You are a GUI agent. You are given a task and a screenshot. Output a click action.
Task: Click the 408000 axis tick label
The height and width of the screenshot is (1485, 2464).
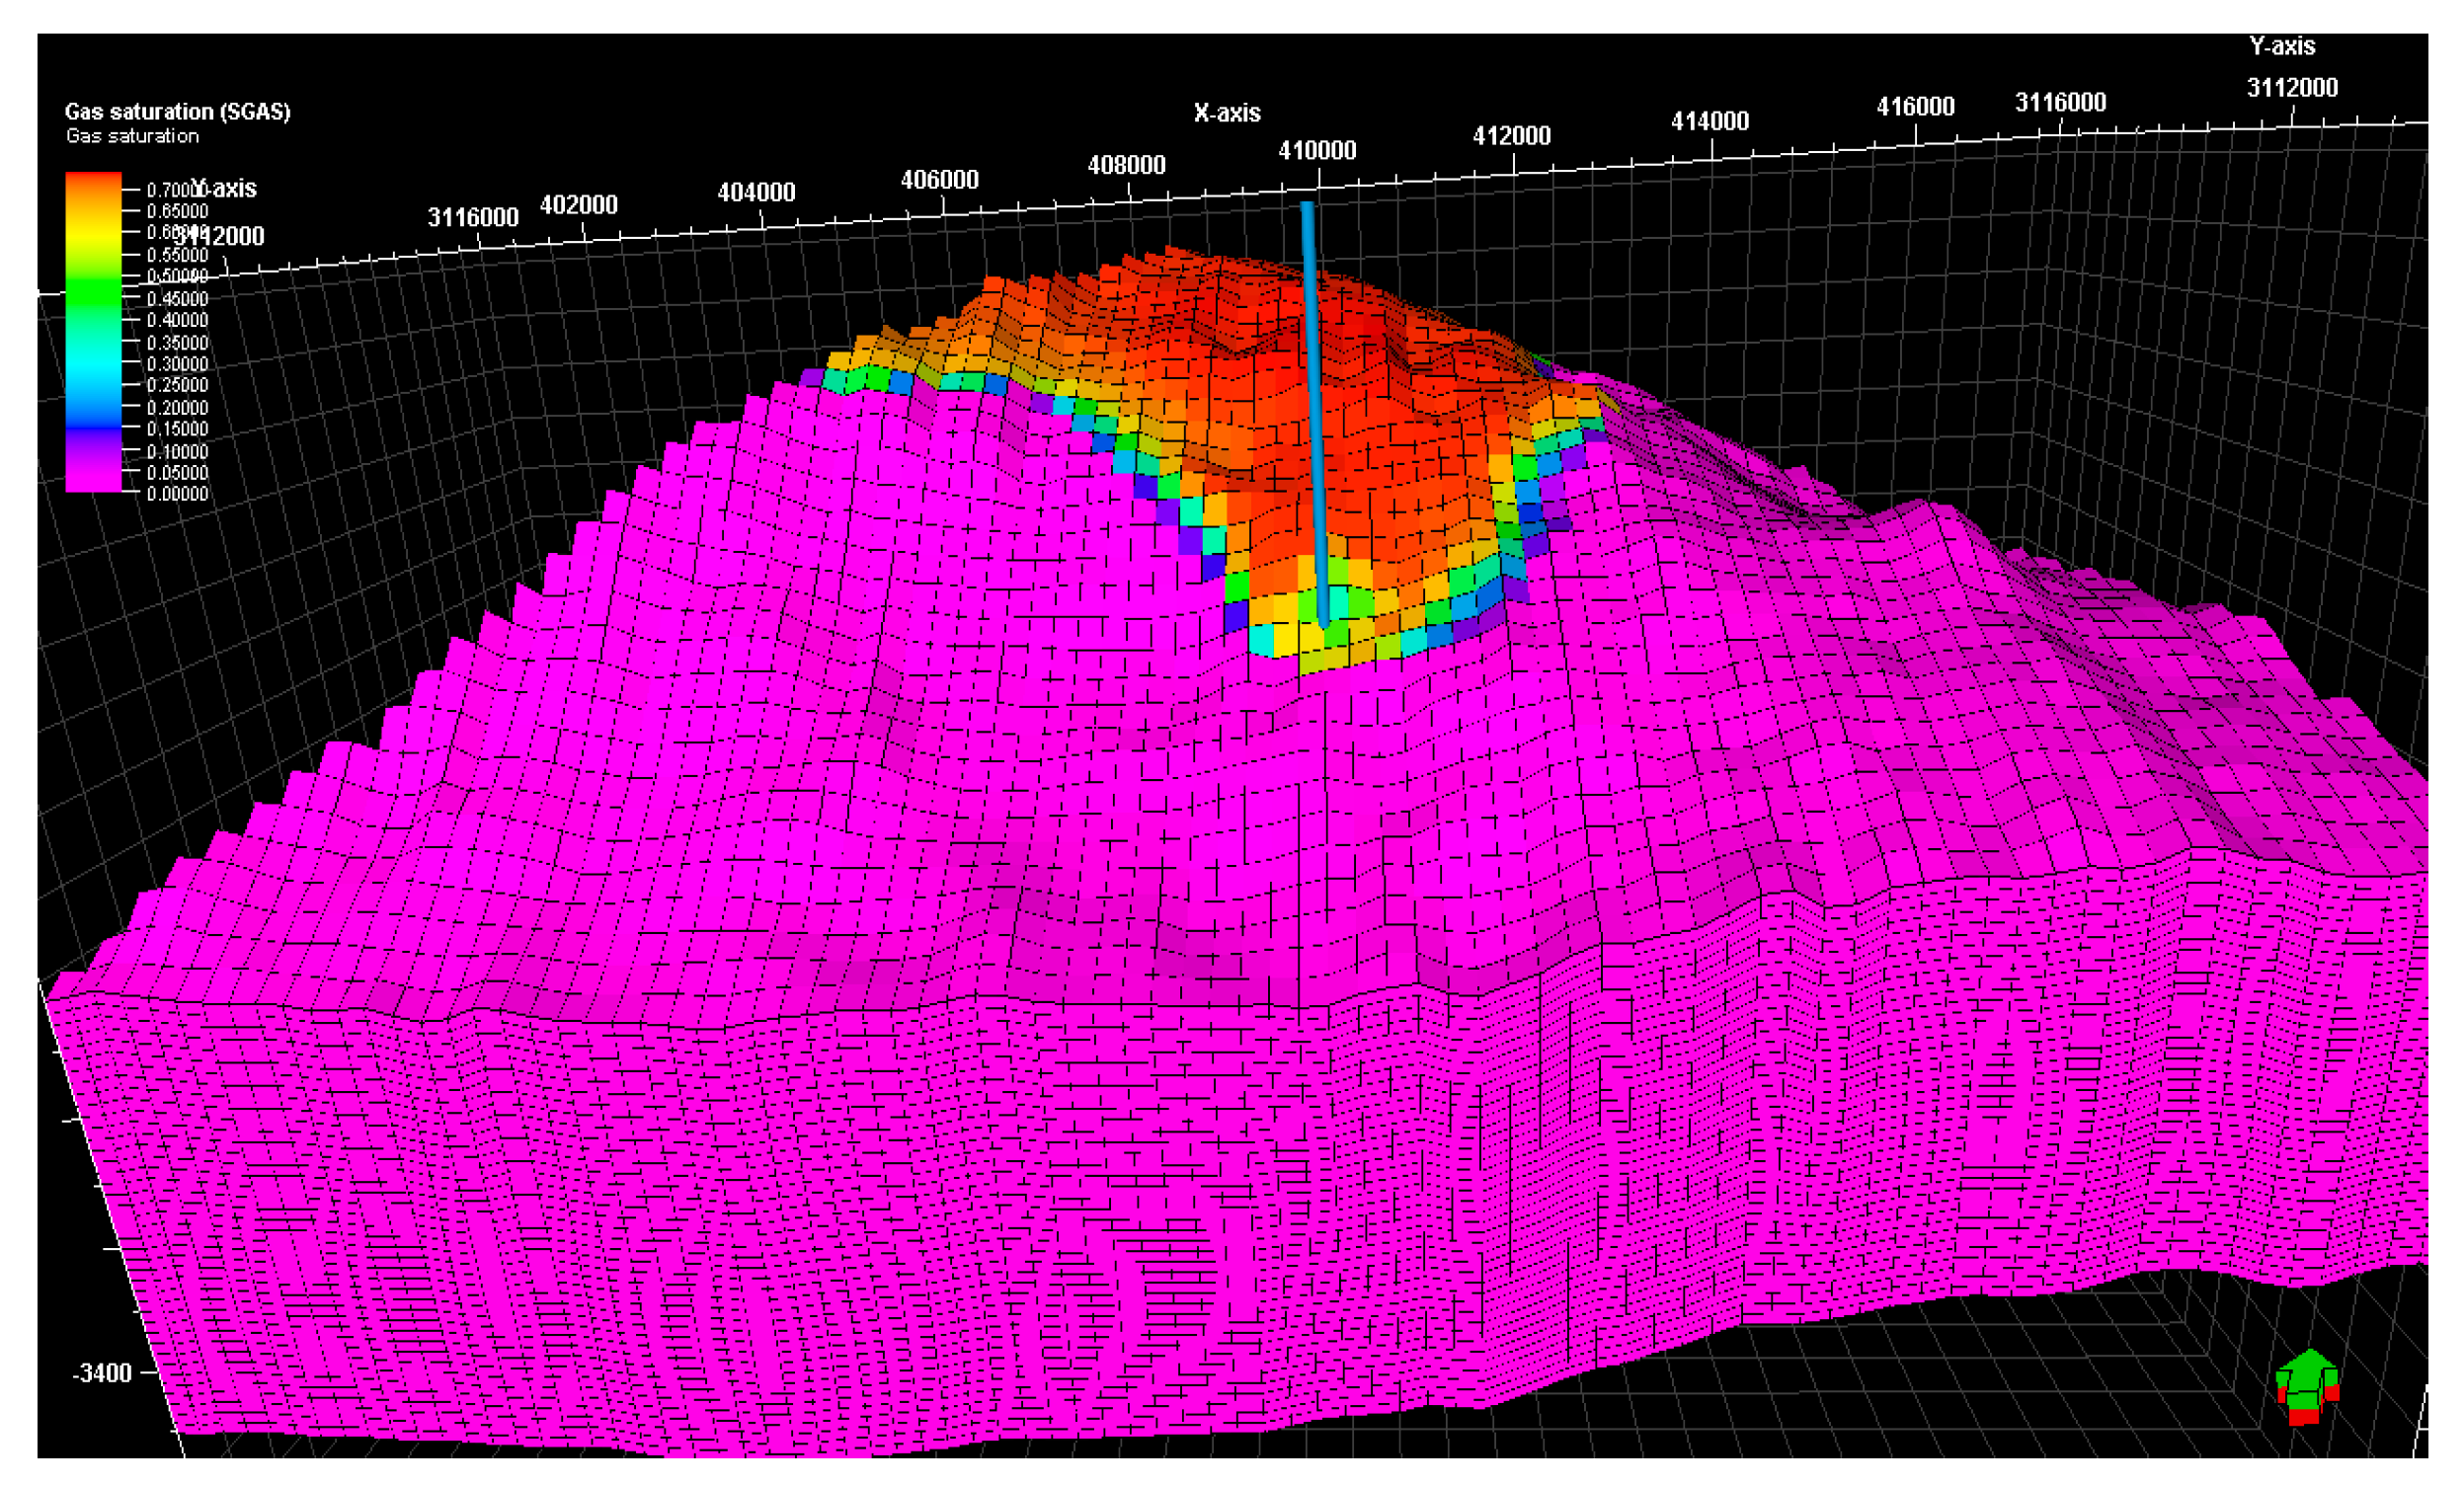(x=1126, y=165)
